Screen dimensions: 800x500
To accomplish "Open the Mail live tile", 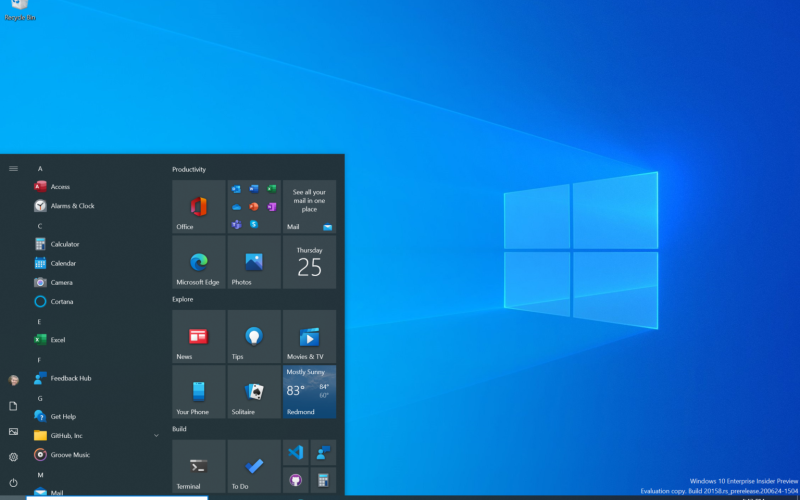I will coord(309,207).
